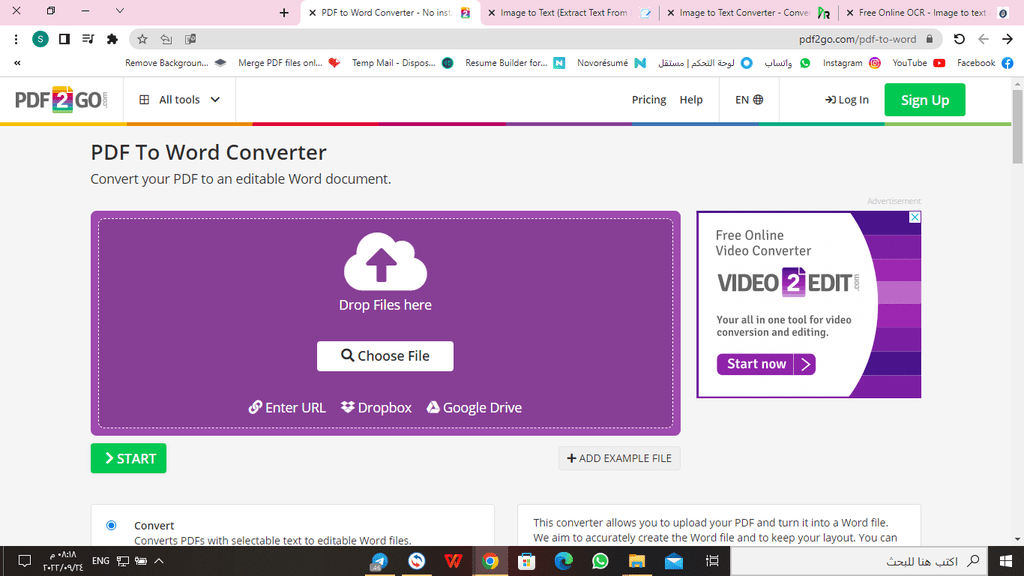1024x576 pixels.
Task: Click the taskbar search box
Action: pyautogui.click(x=858, y=561)
